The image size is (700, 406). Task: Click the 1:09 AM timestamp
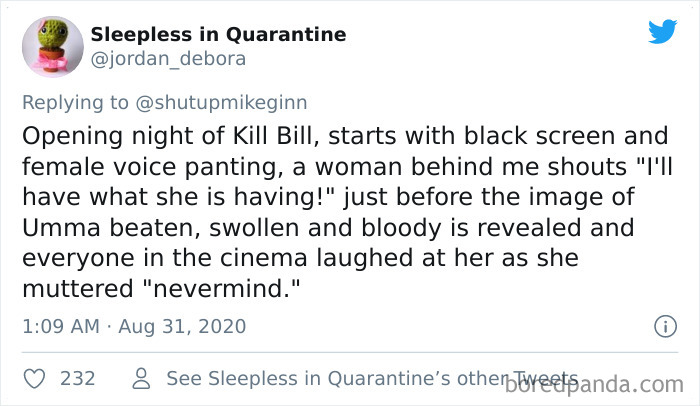(58, 326)
